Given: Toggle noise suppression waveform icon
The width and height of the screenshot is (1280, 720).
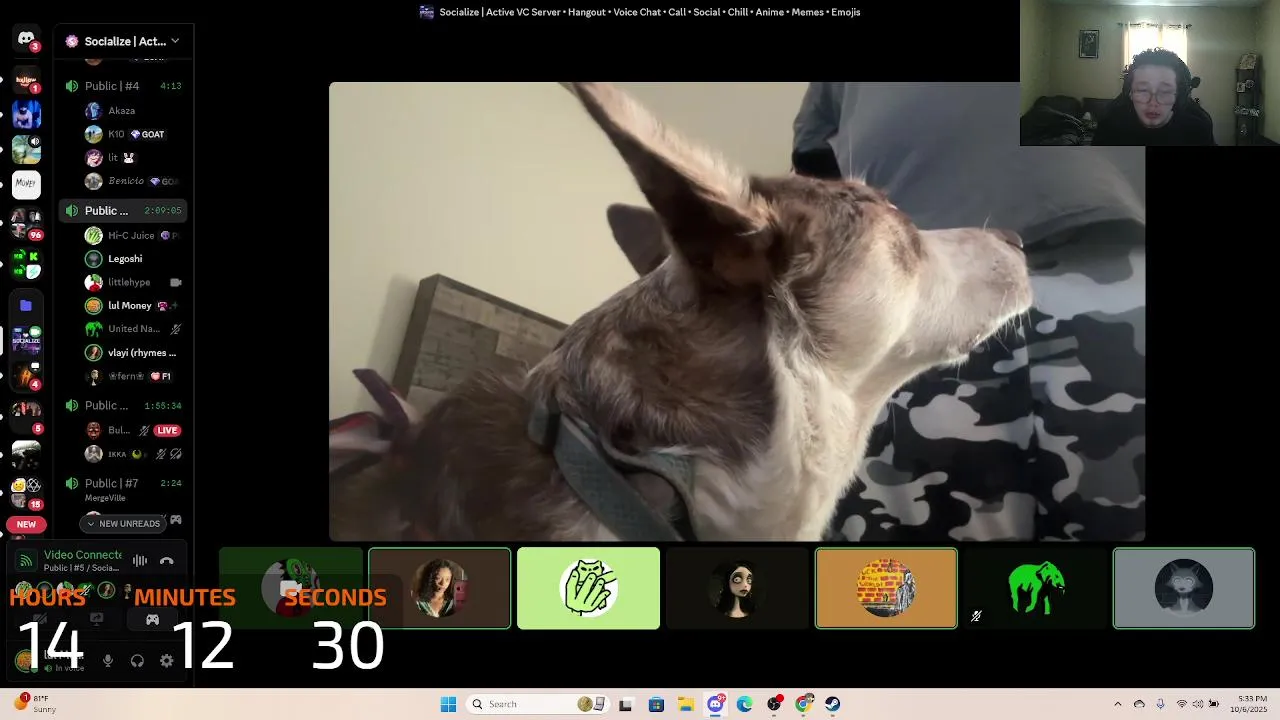Looking at the screenshot, I should 140,561.
